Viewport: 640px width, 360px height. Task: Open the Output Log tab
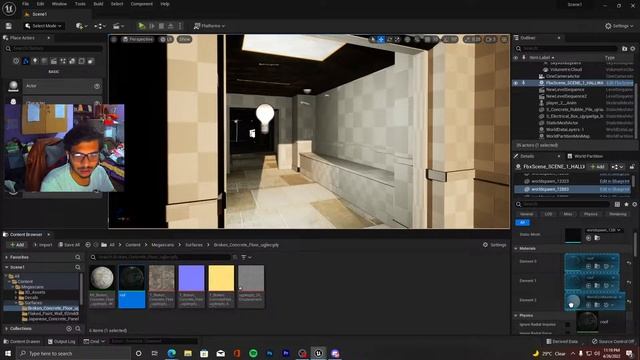click(x=62, y=342)
